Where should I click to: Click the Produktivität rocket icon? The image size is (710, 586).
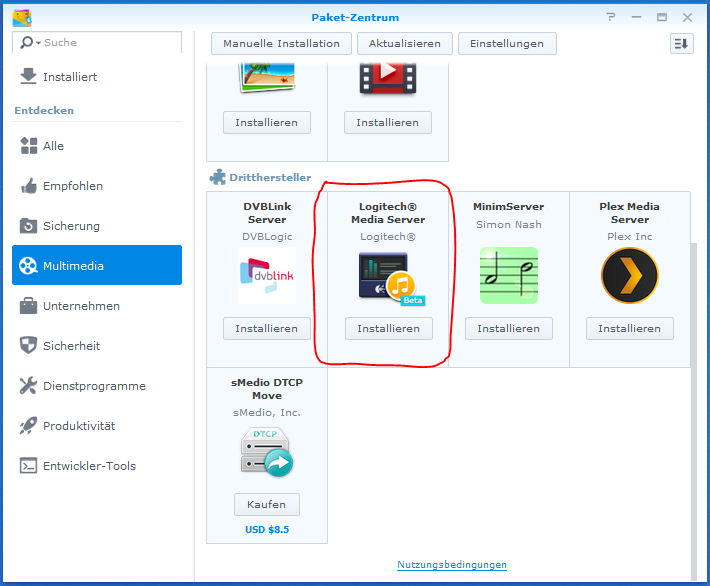coord(28,426)
